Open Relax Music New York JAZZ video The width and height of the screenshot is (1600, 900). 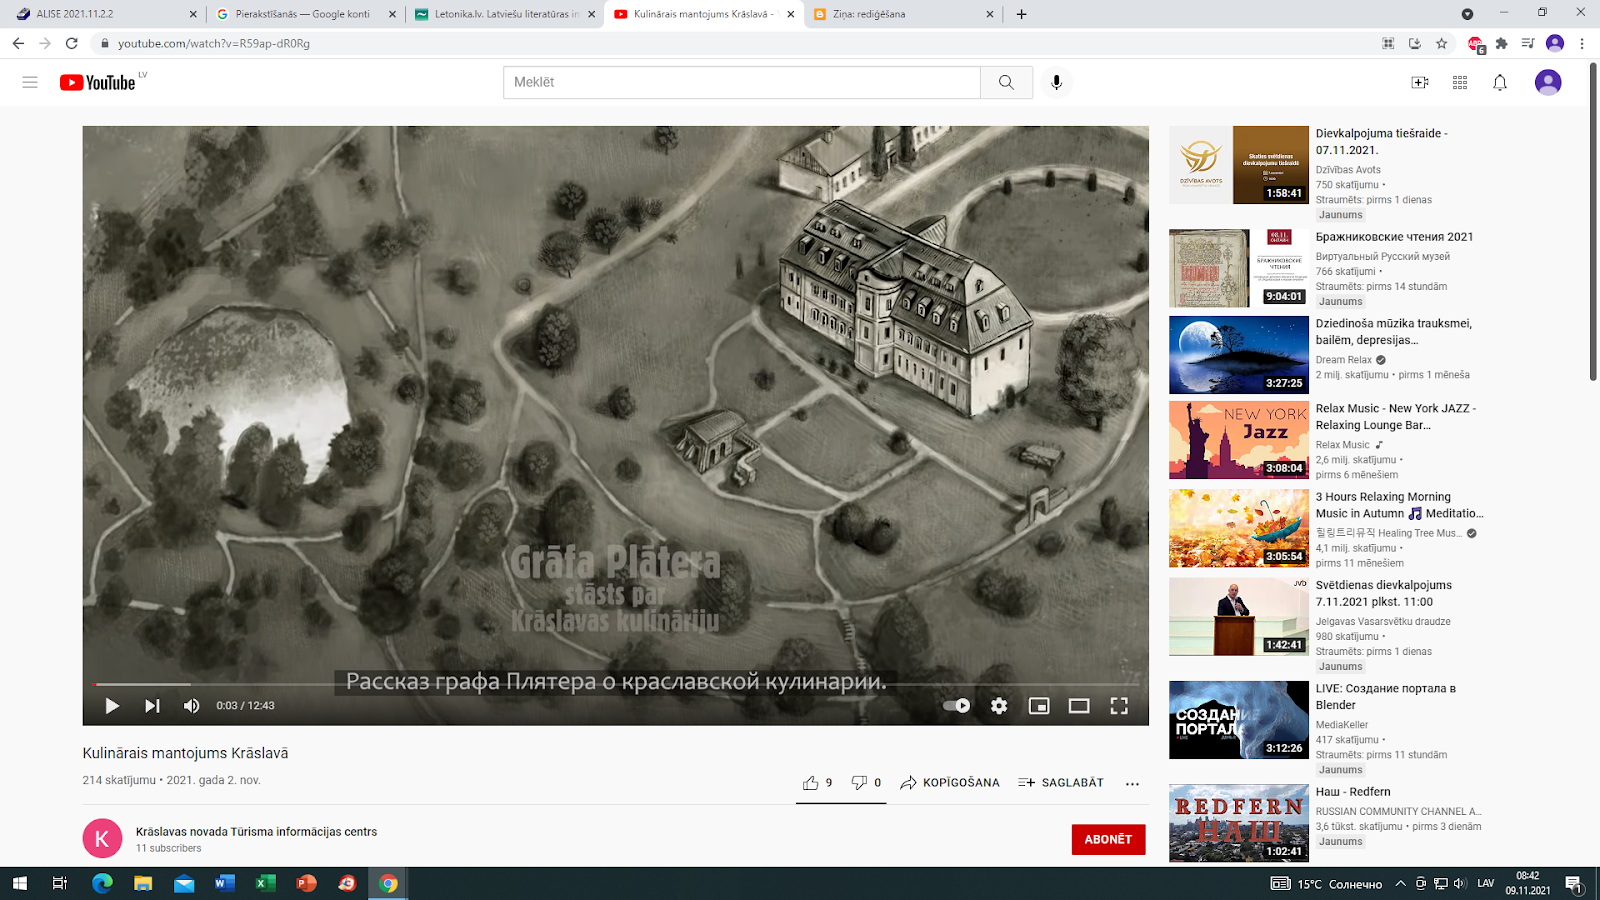click(x=1396, y=417)
